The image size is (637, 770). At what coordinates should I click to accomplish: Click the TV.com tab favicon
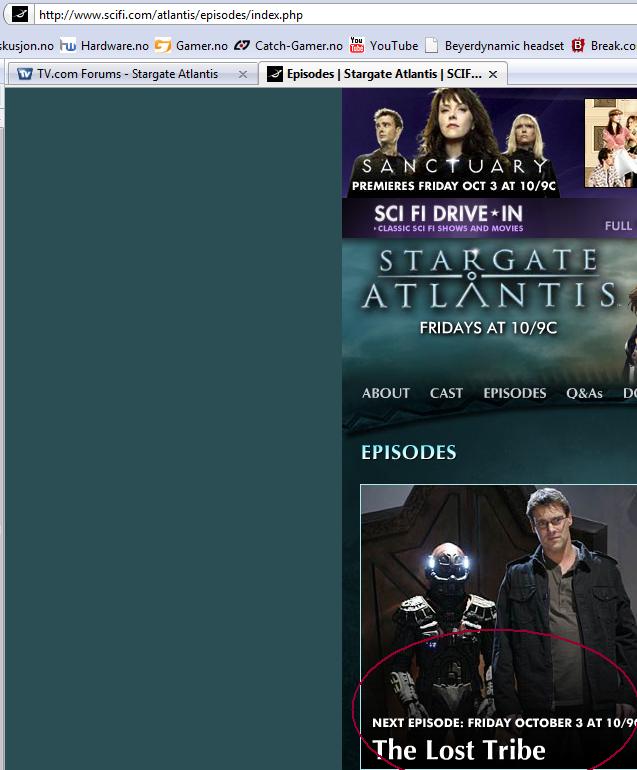click(25, 74)
